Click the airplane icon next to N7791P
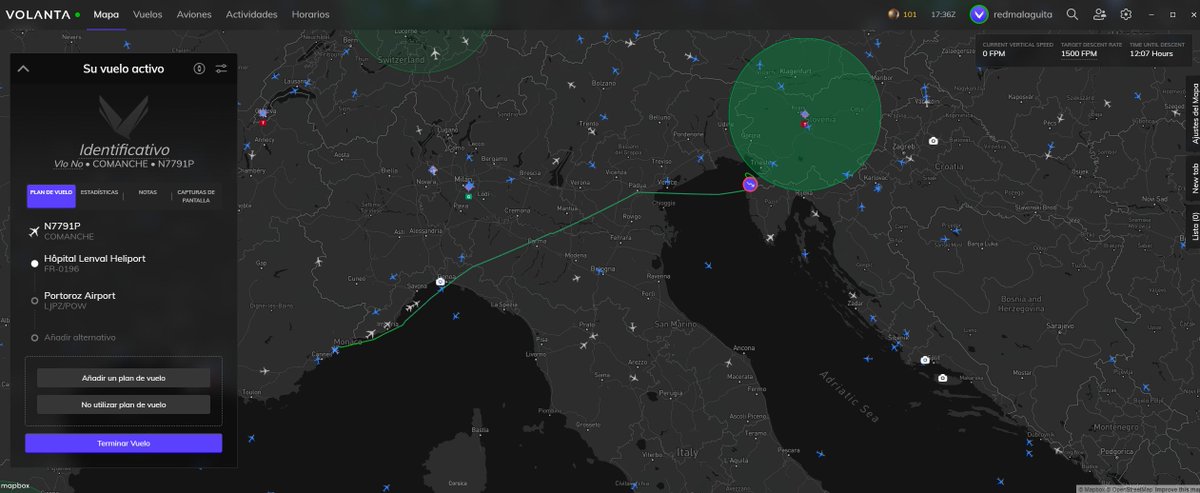Image resolution: width=1200 pixels, height=493 pixels. [35, 231]
